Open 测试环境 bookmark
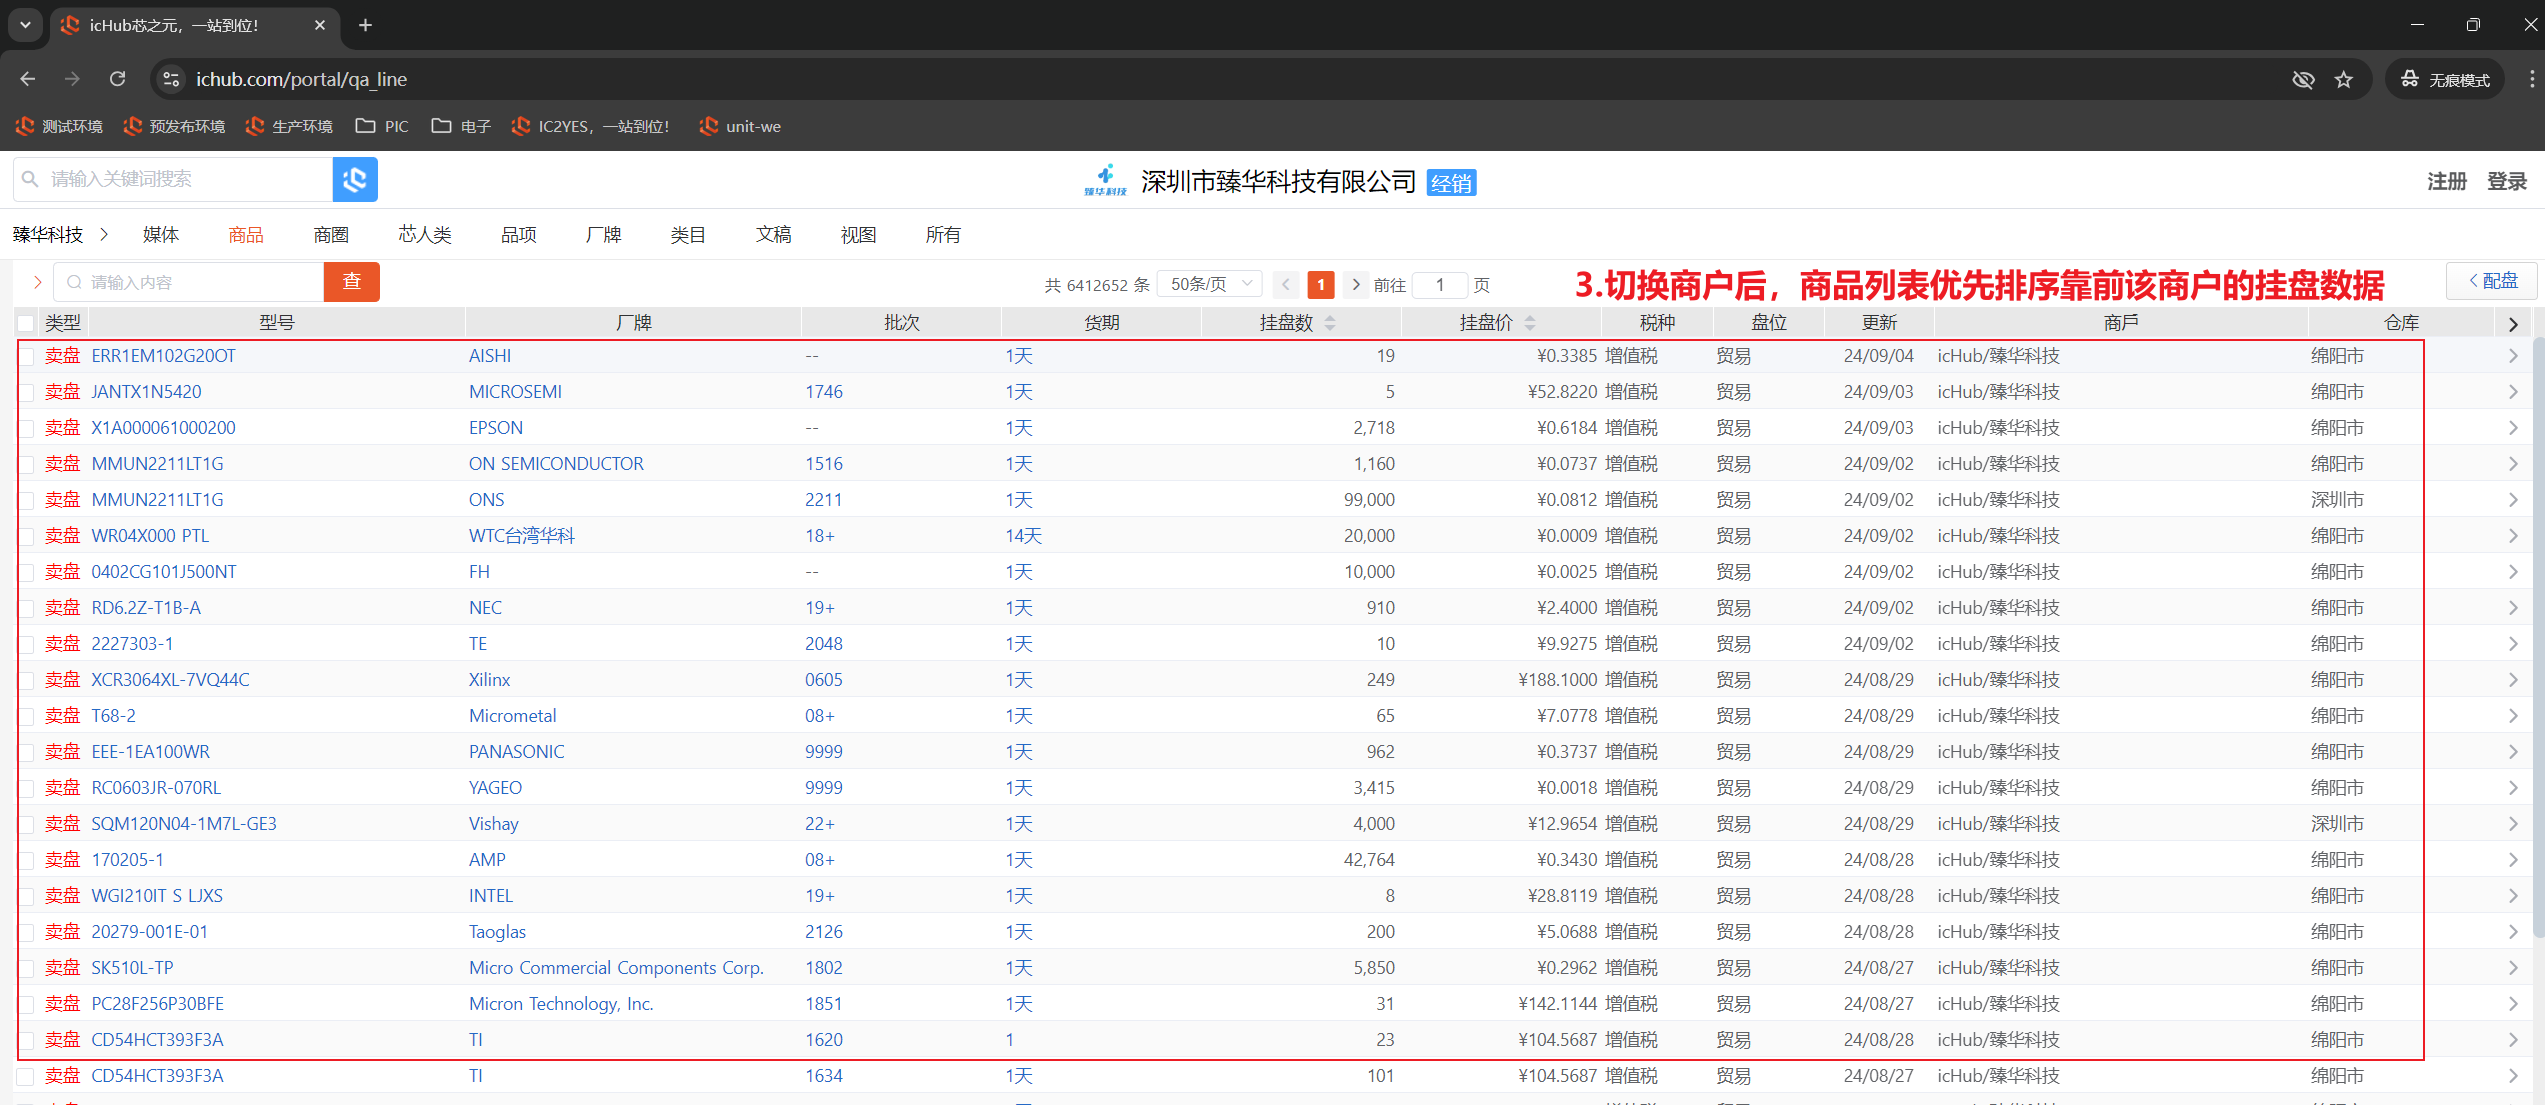Image resolution: width=2545 pixels, height=1105 pixels. tap(59, 126)
